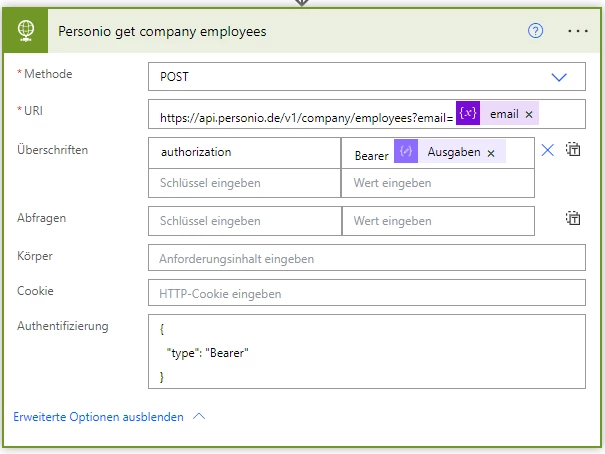The height and width of the screenshot is (454, 605).
Task: Click into the URI input field
Action: (367, 114)
